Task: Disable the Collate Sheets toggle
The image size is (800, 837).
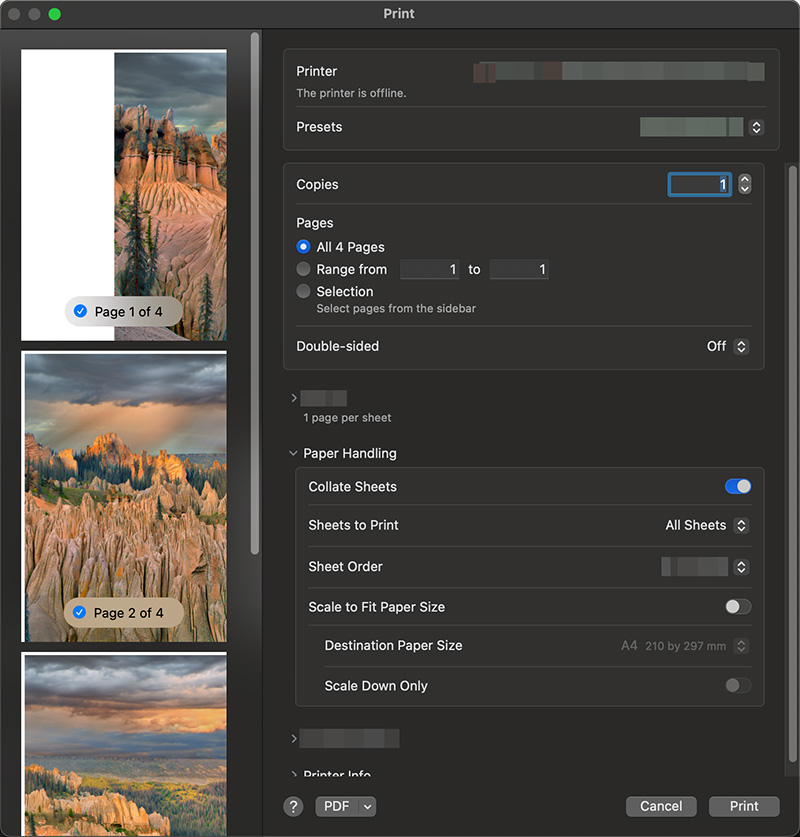Action: [x=737, y=486]
